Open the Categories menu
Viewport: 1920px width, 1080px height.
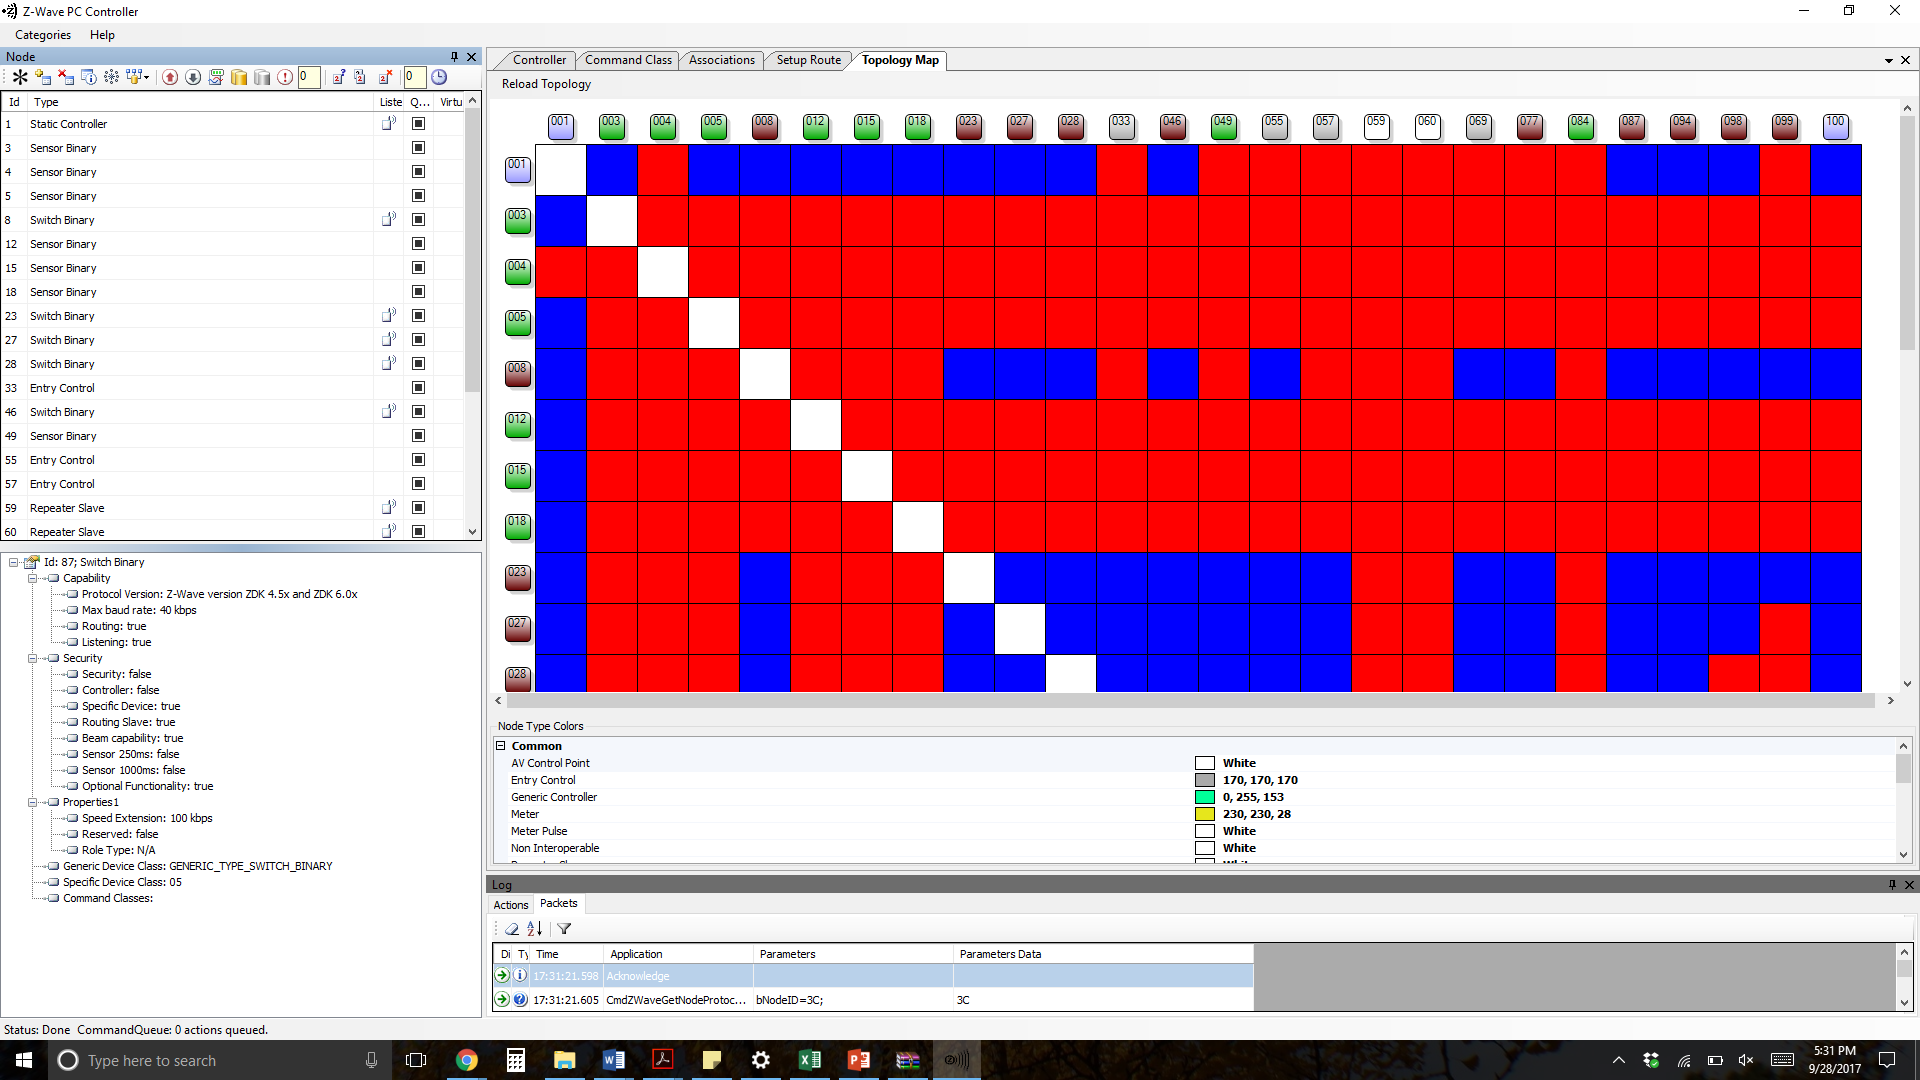(x=43, y=35)
